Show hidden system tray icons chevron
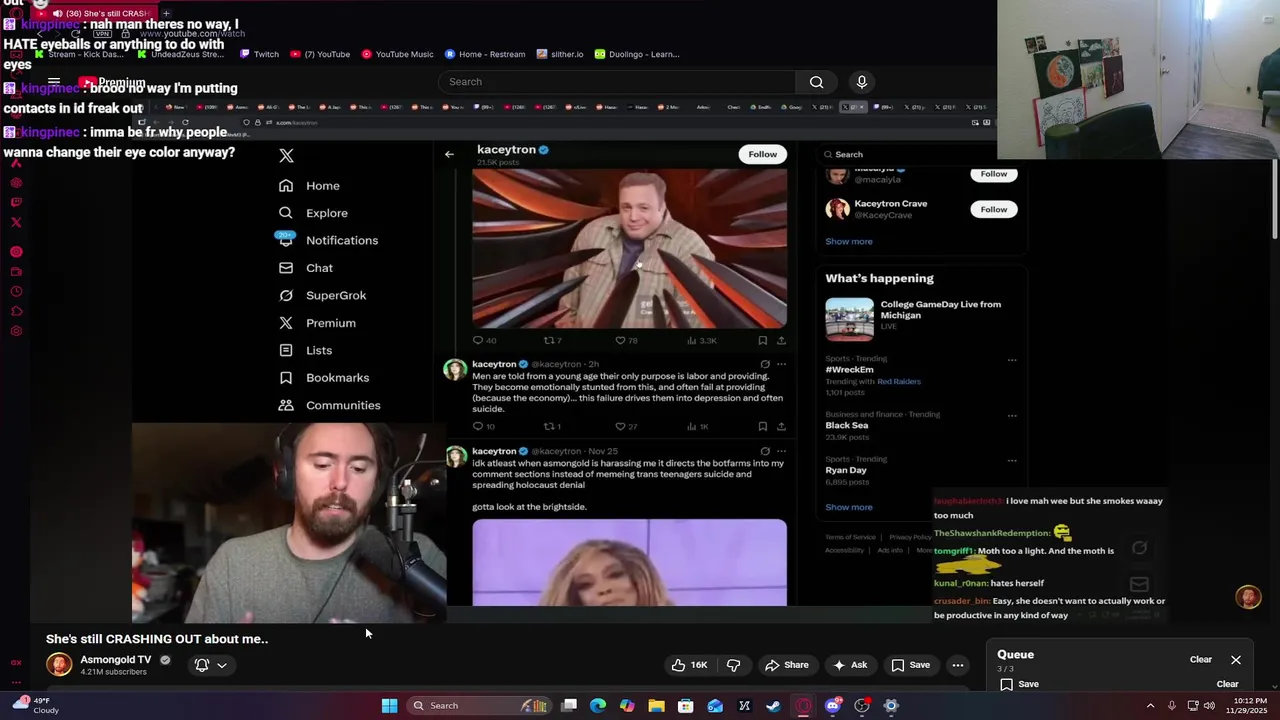Screen dimensions: 1280x720 pos(1150,706)
